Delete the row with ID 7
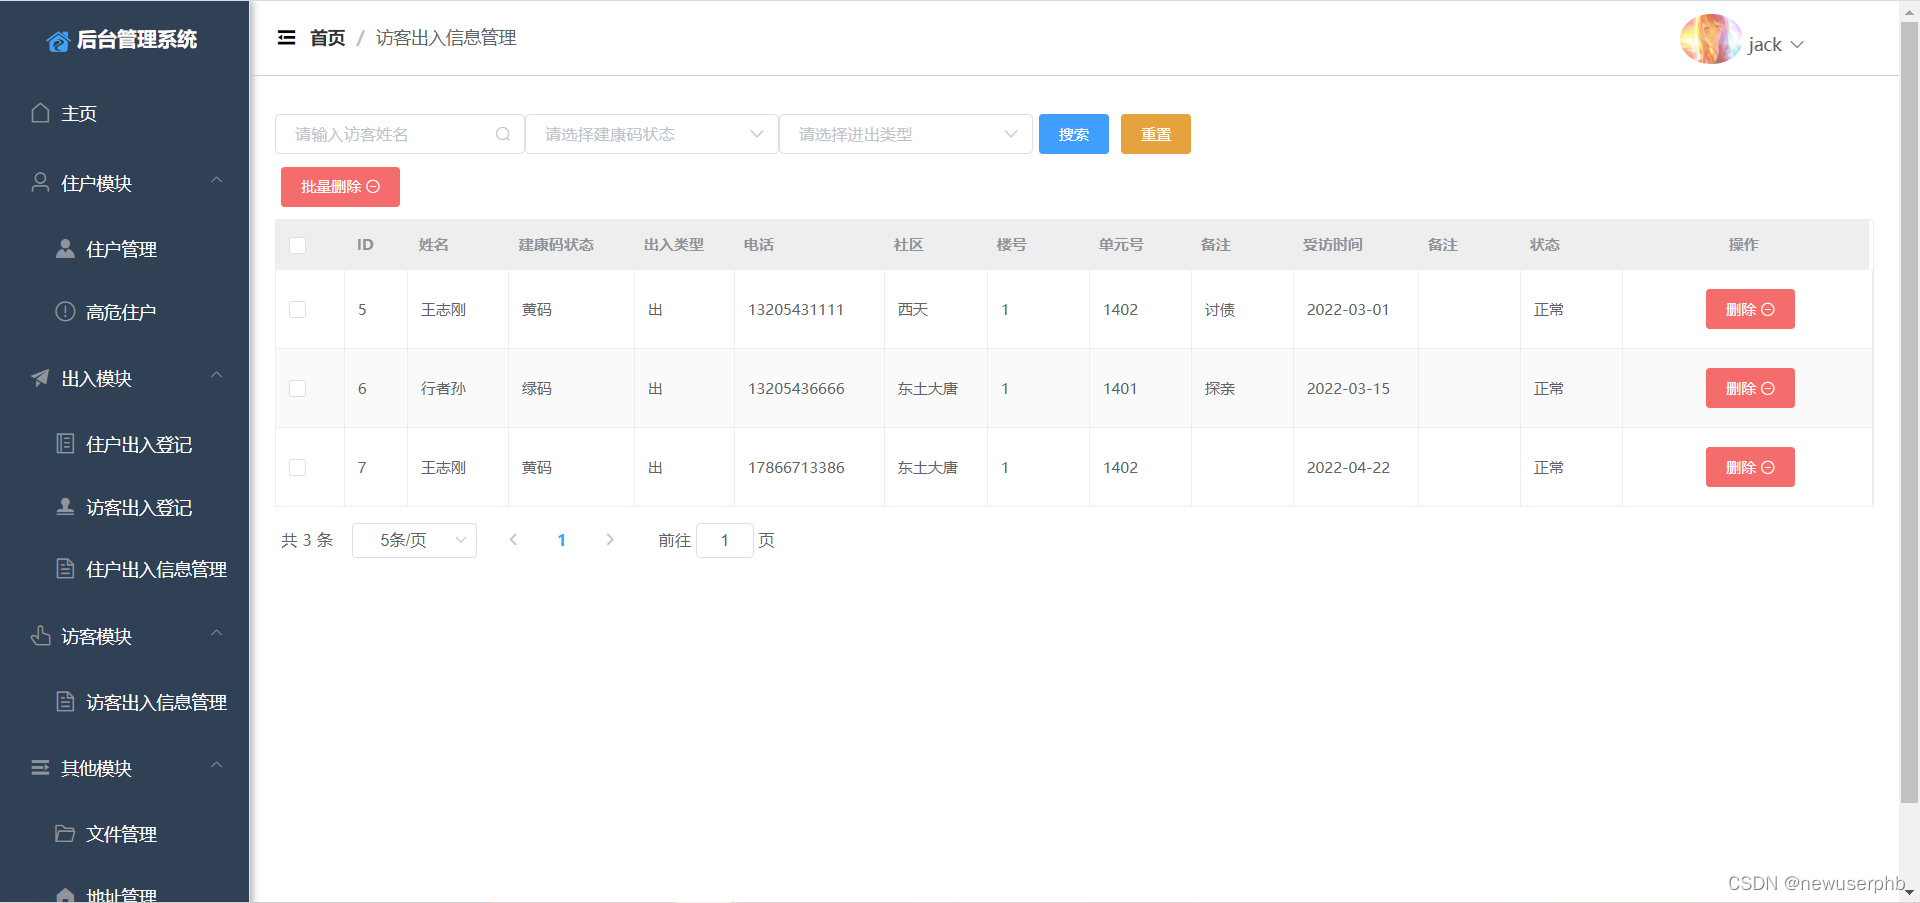Screen dimensions: 1920x903 pyautogui.click(x=1750, y=467)
